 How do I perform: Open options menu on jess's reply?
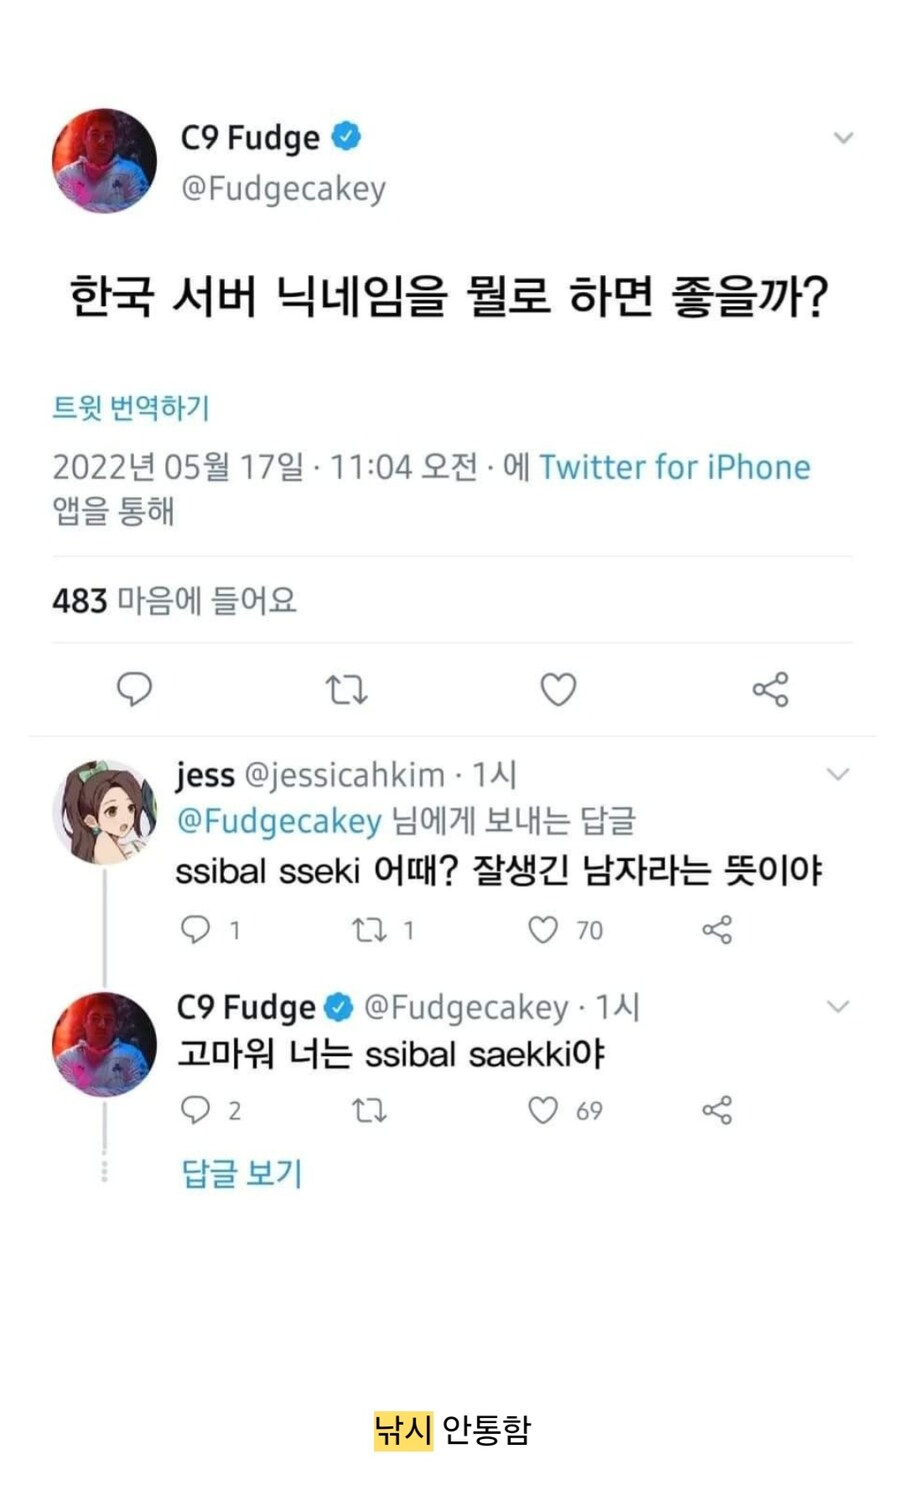tap(840, 773)
